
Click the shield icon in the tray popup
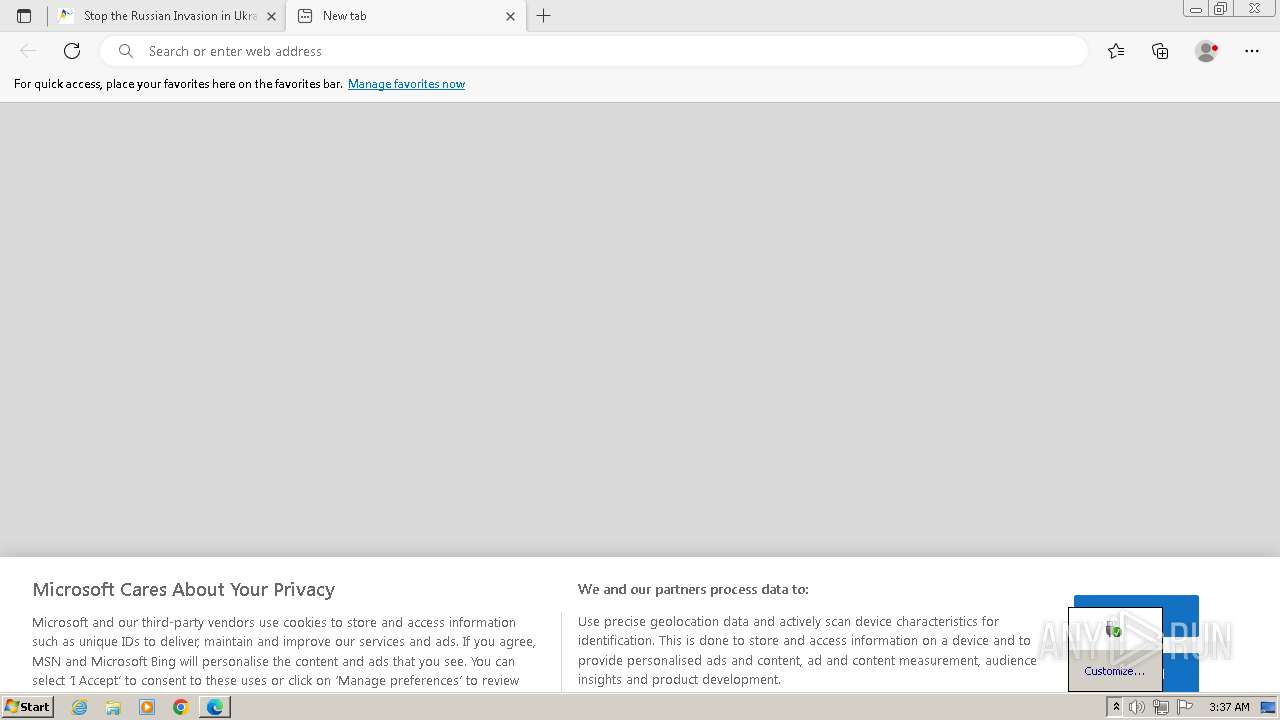point(1114,629)
